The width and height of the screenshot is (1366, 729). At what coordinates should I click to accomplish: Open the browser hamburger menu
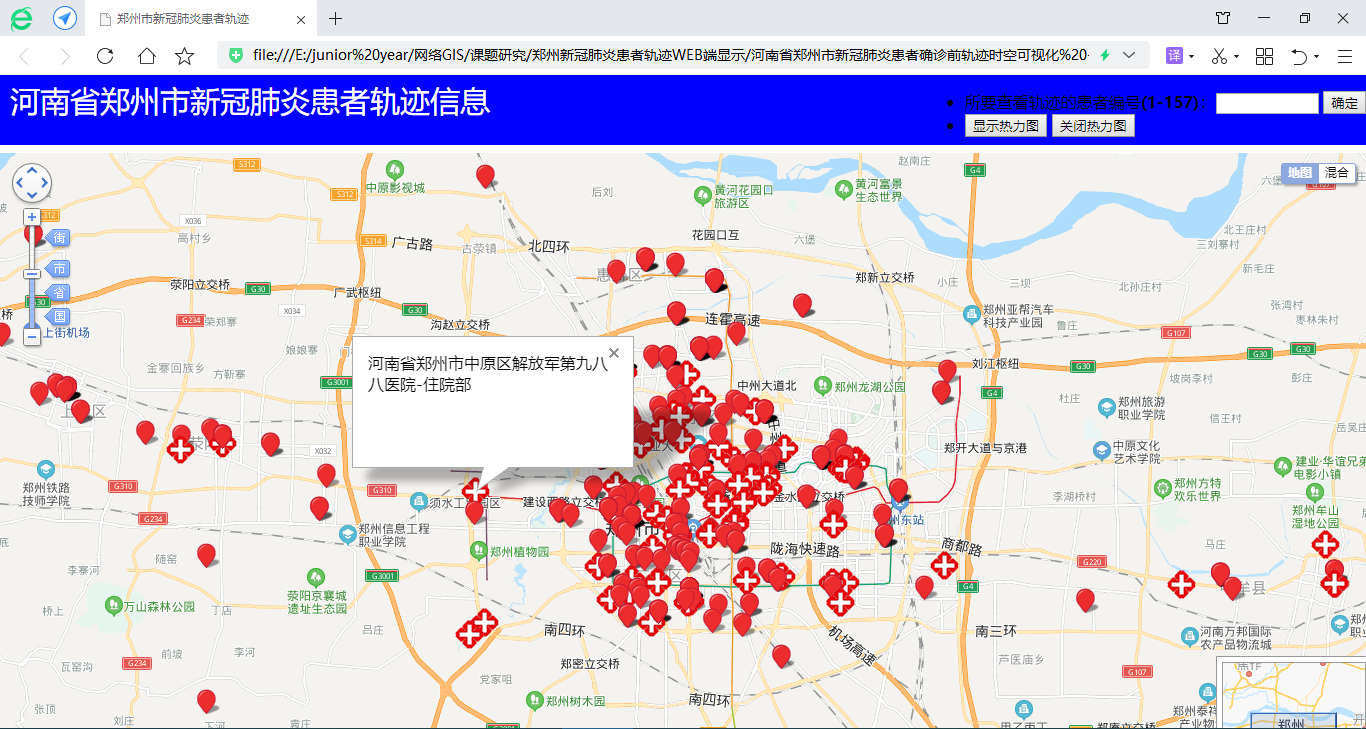1345,56
